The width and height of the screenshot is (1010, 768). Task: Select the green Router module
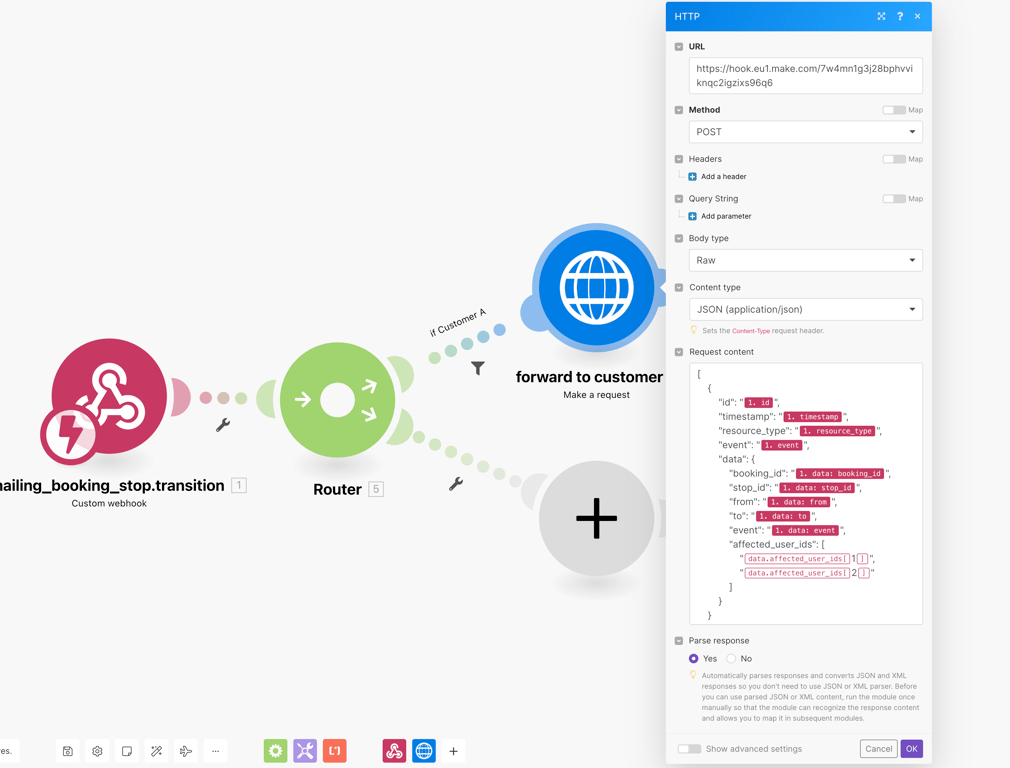pyautogui.click(x=338, y=399)
